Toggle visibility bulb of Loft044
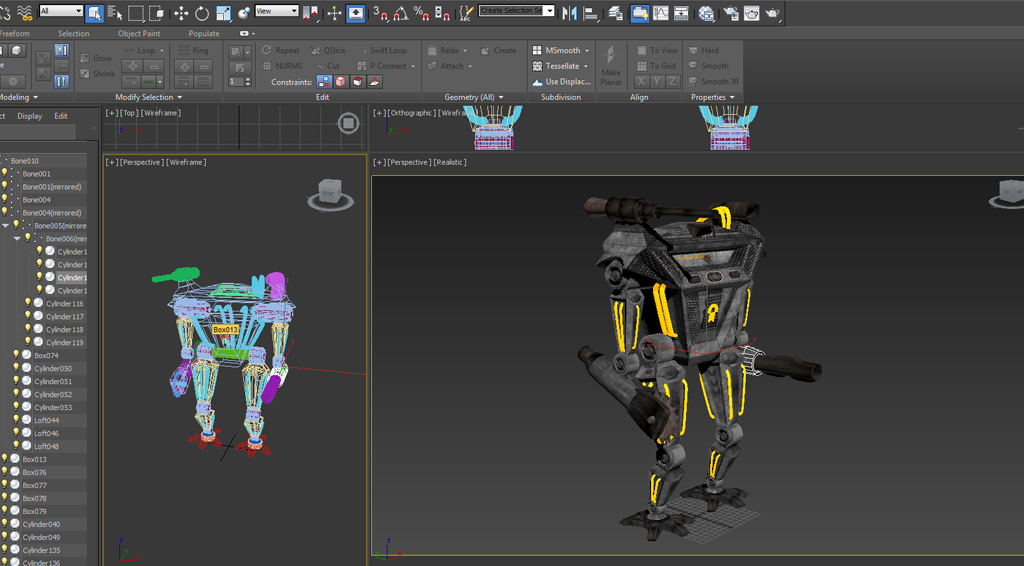Viewport: 1024px width, 566px height. 16,420
